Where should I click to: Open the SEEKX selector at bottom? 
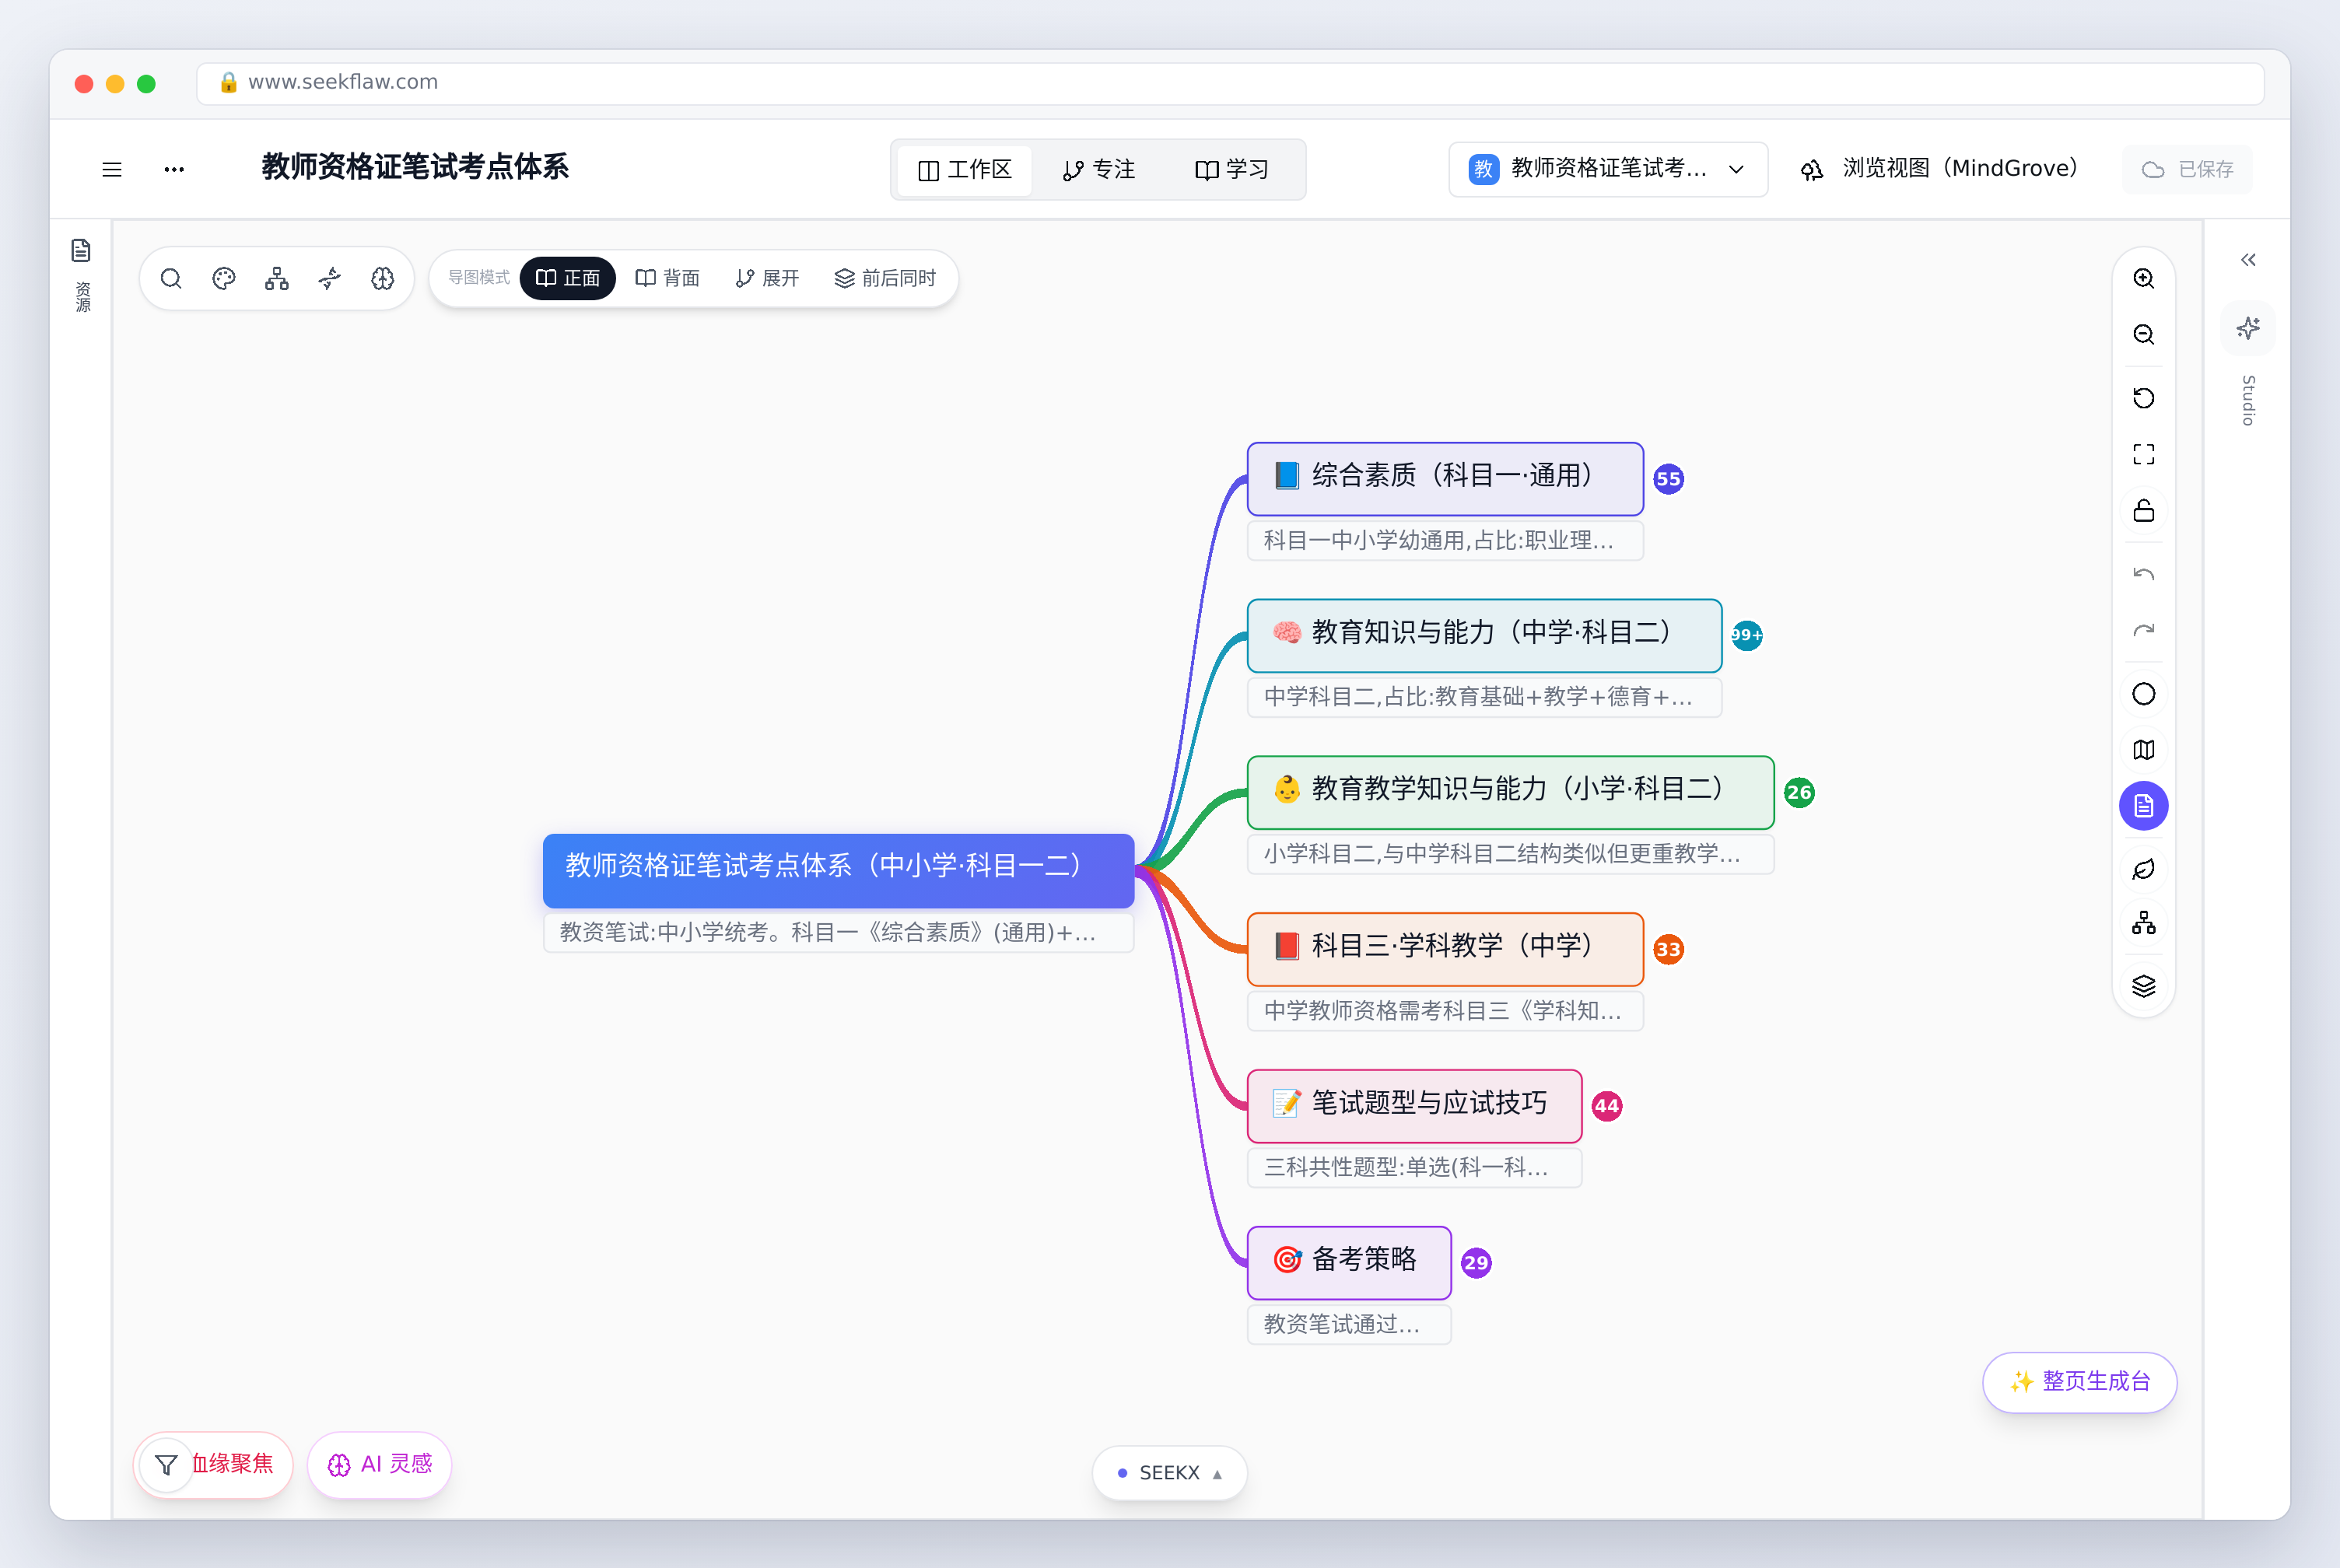click(1169, 1472)
